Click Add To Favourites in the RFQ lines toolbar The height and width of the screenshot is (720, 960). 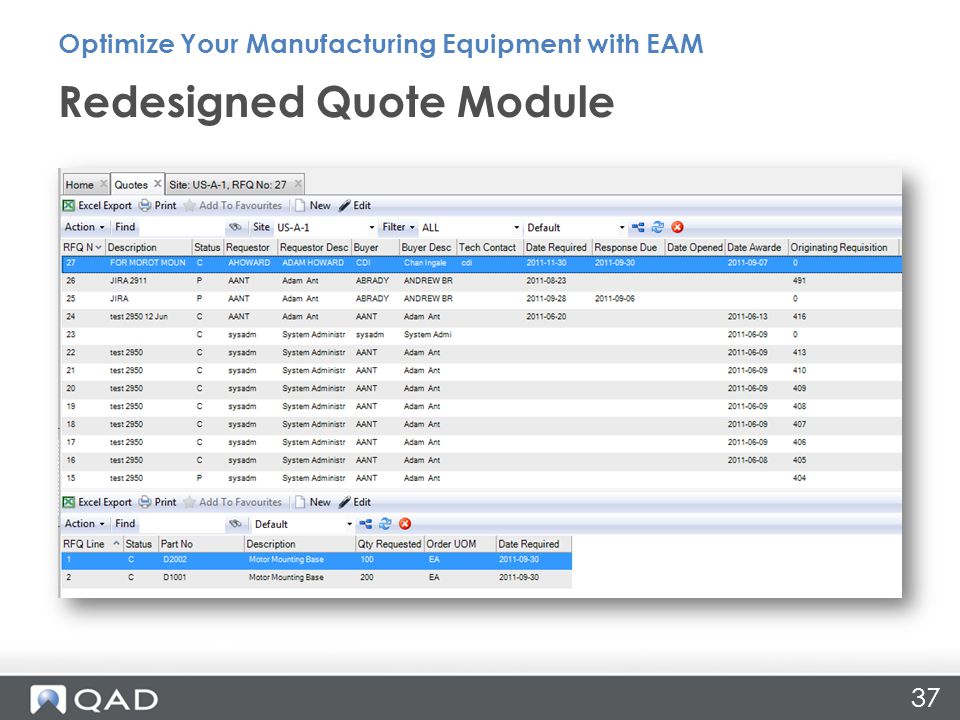click(x=233, y=502)
